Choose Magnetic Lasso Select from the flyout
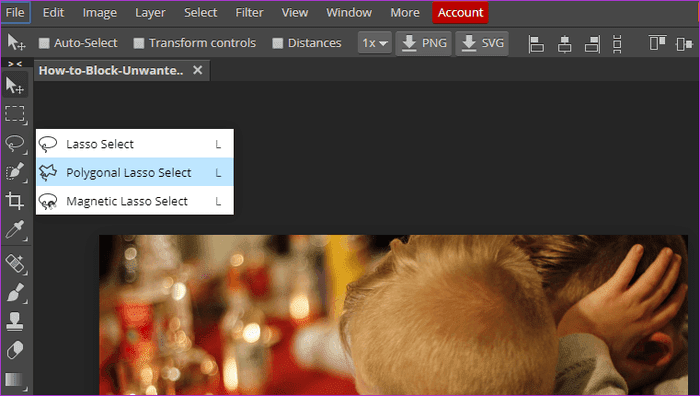The height and width of the screenshot is (396, 700). click(x=135, y=201)
